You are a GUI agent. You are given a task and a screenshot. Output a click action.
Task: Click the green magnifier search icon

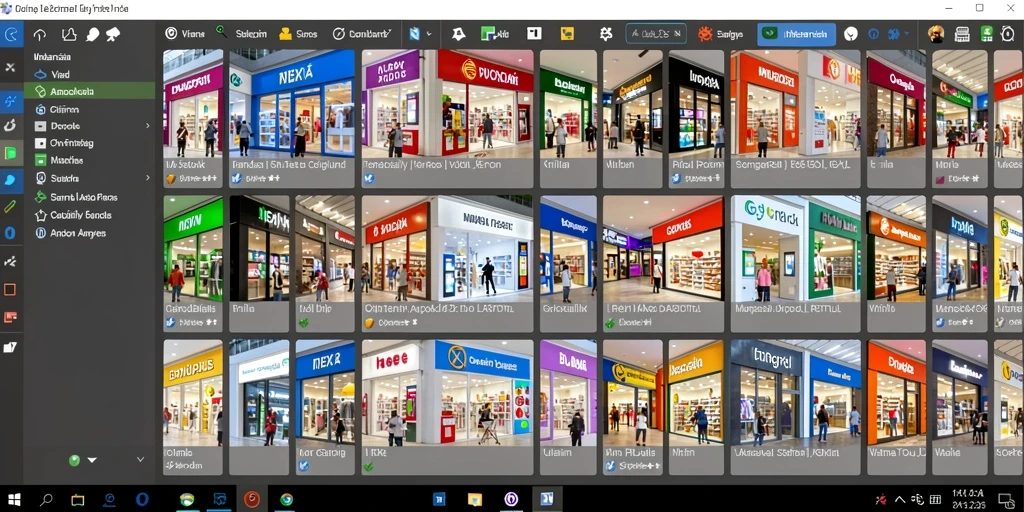[x=221, y=32]
